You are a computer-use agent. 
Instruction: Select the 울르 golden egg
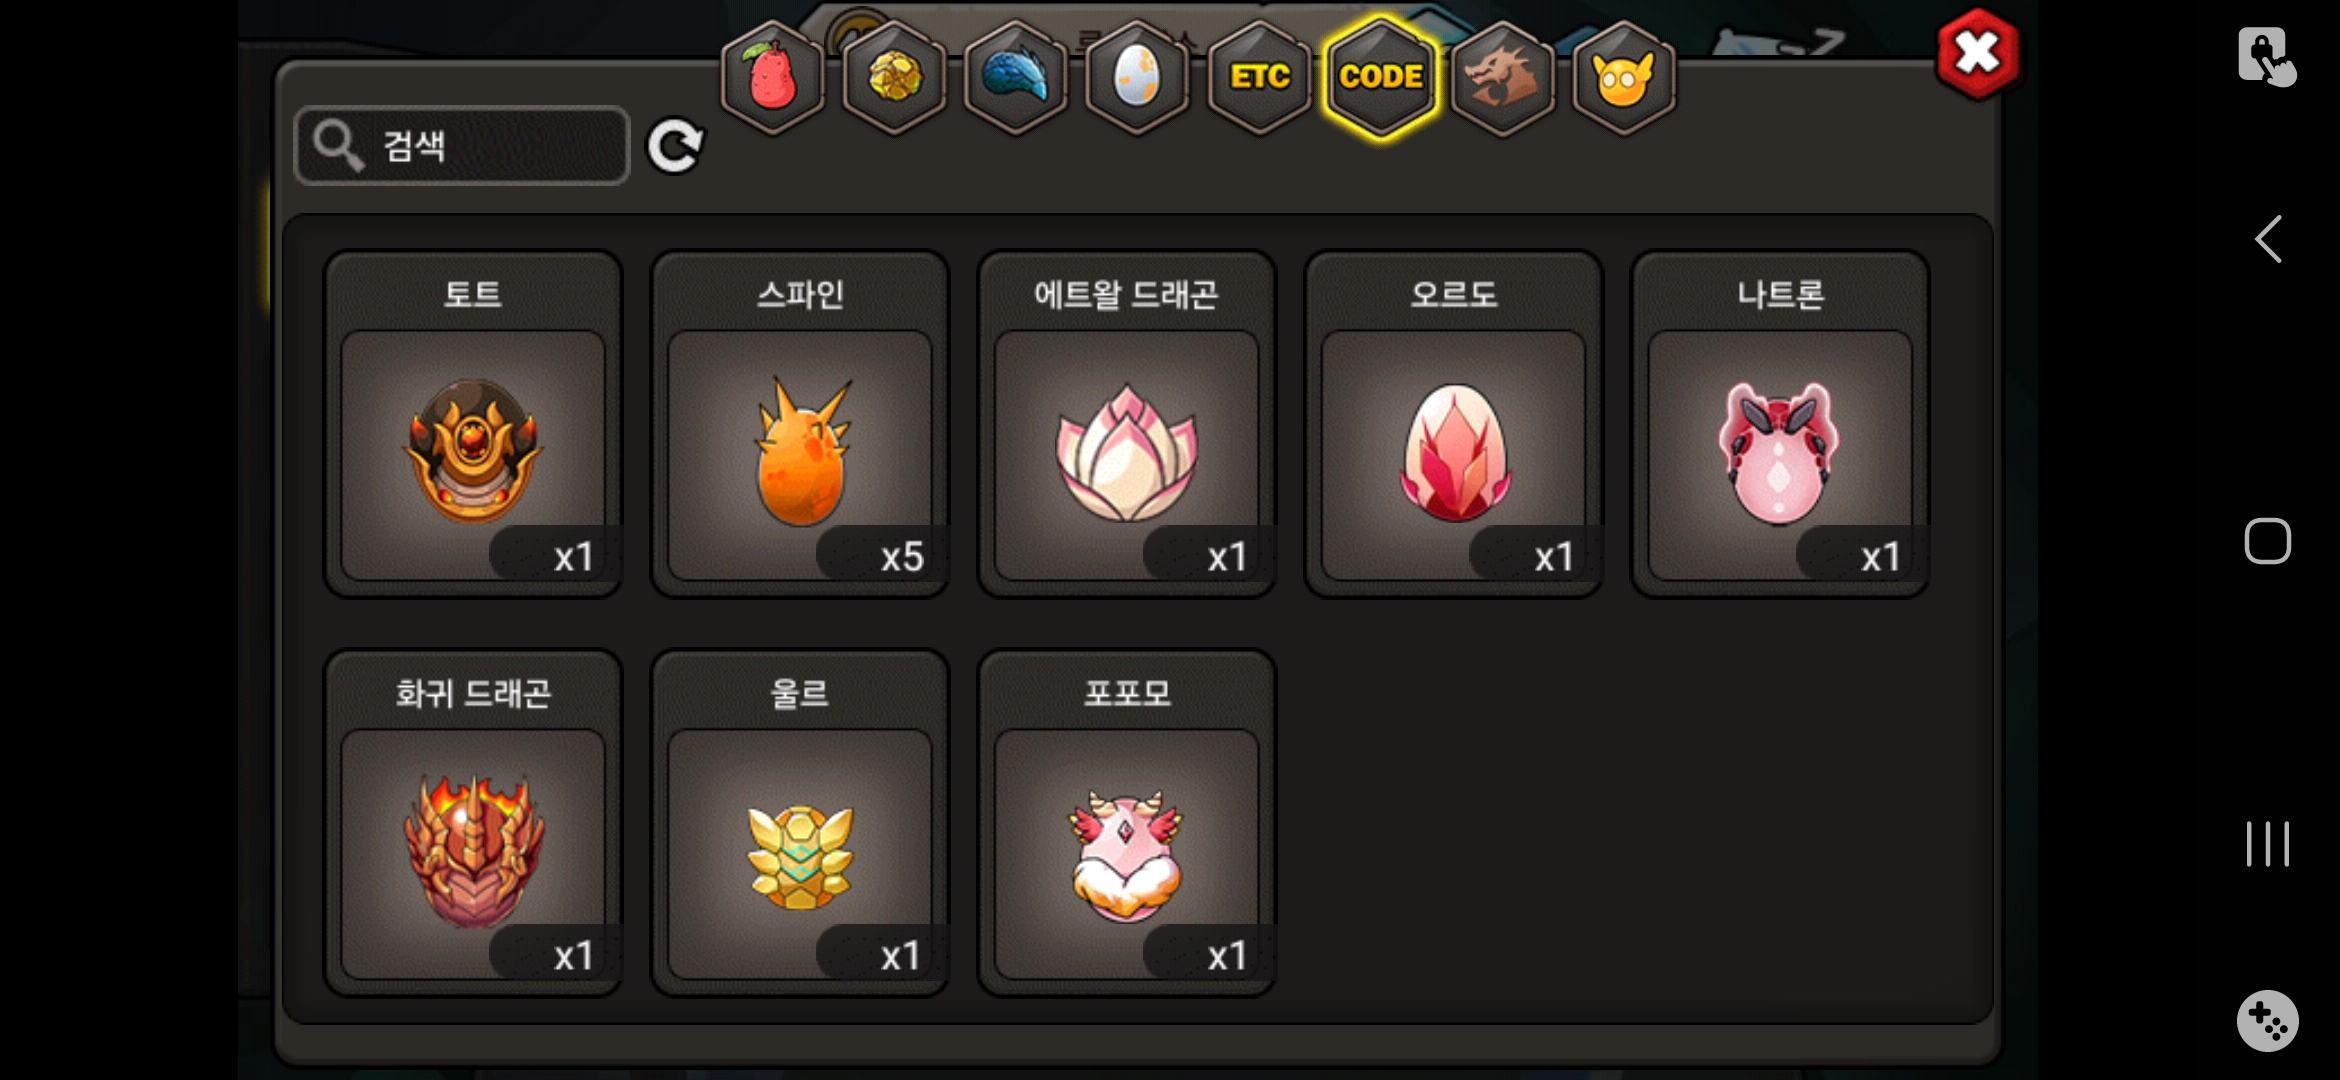click(800, 823)
